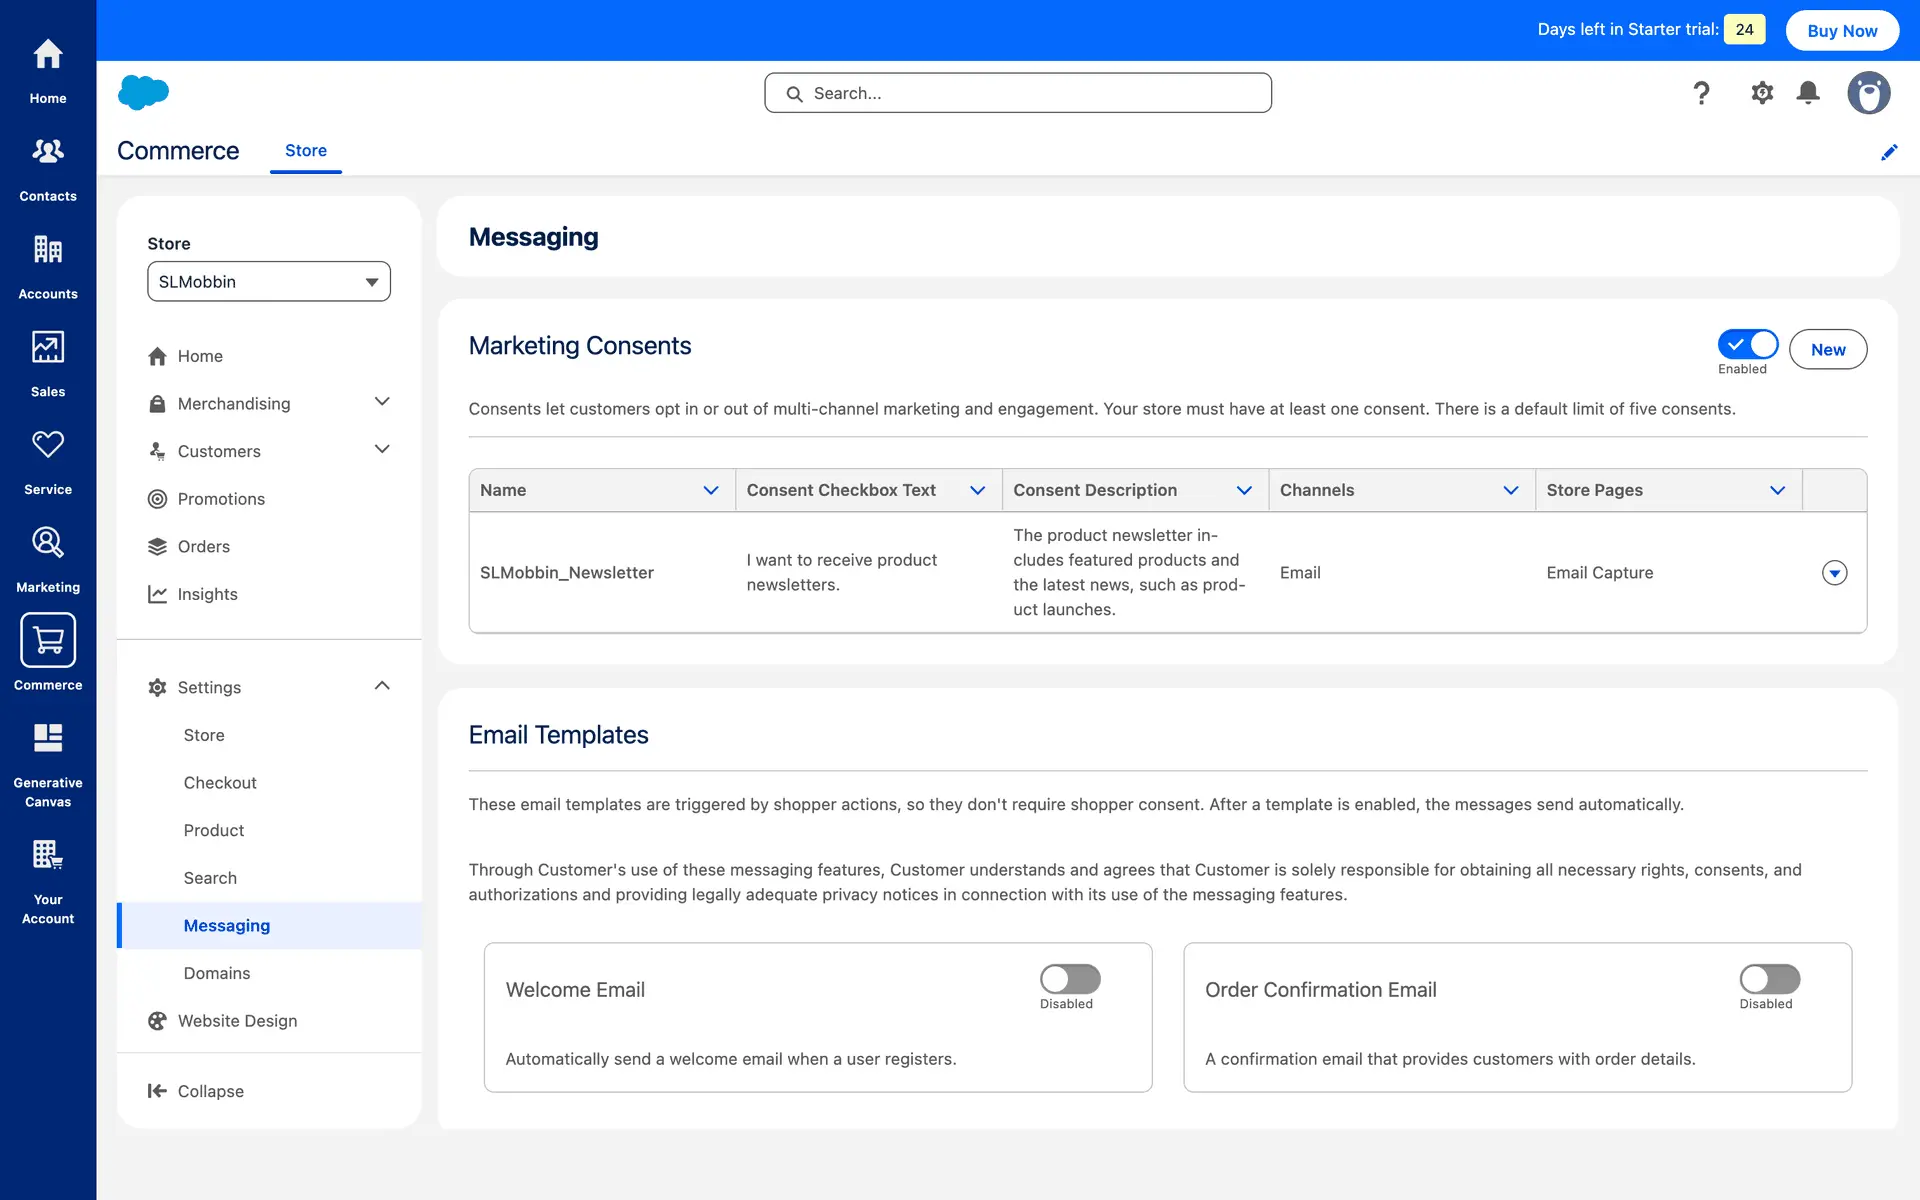1920x1200 pixels.
Task: Open the SLMobbin store dropdown
Action: point(268,282)
